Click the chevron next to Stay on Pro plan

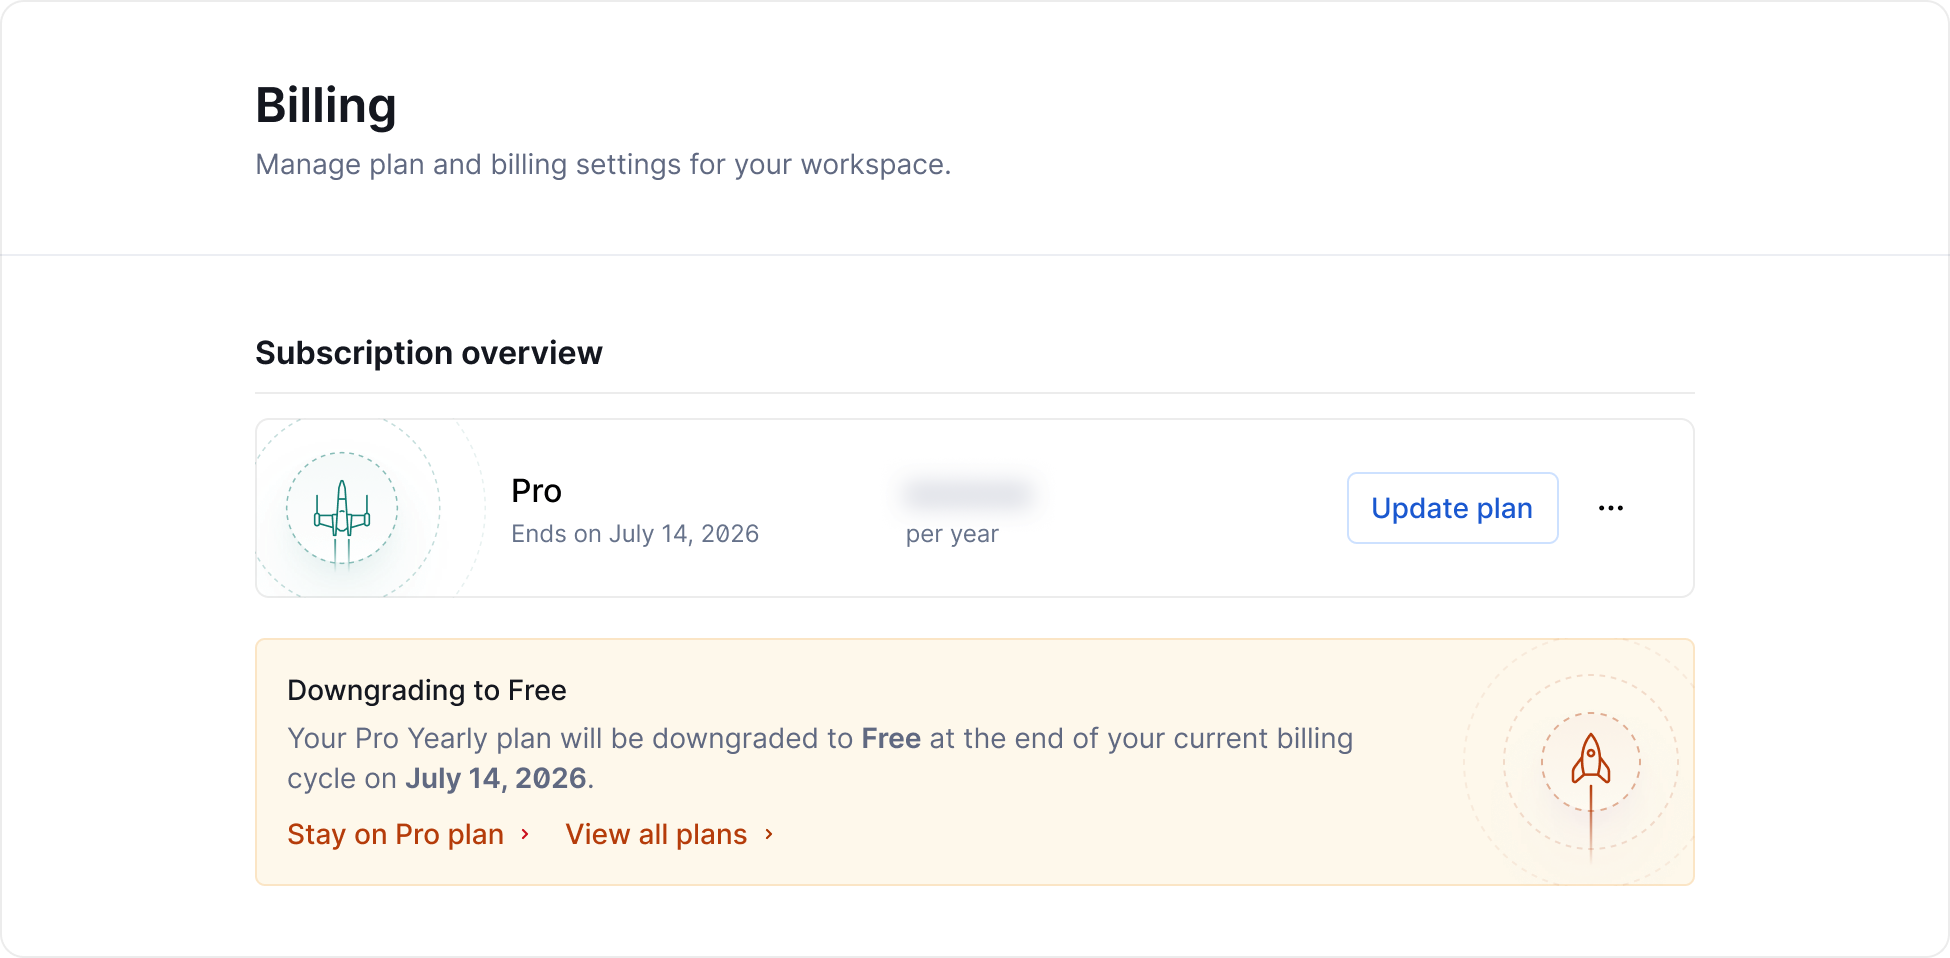click(526, 835)
